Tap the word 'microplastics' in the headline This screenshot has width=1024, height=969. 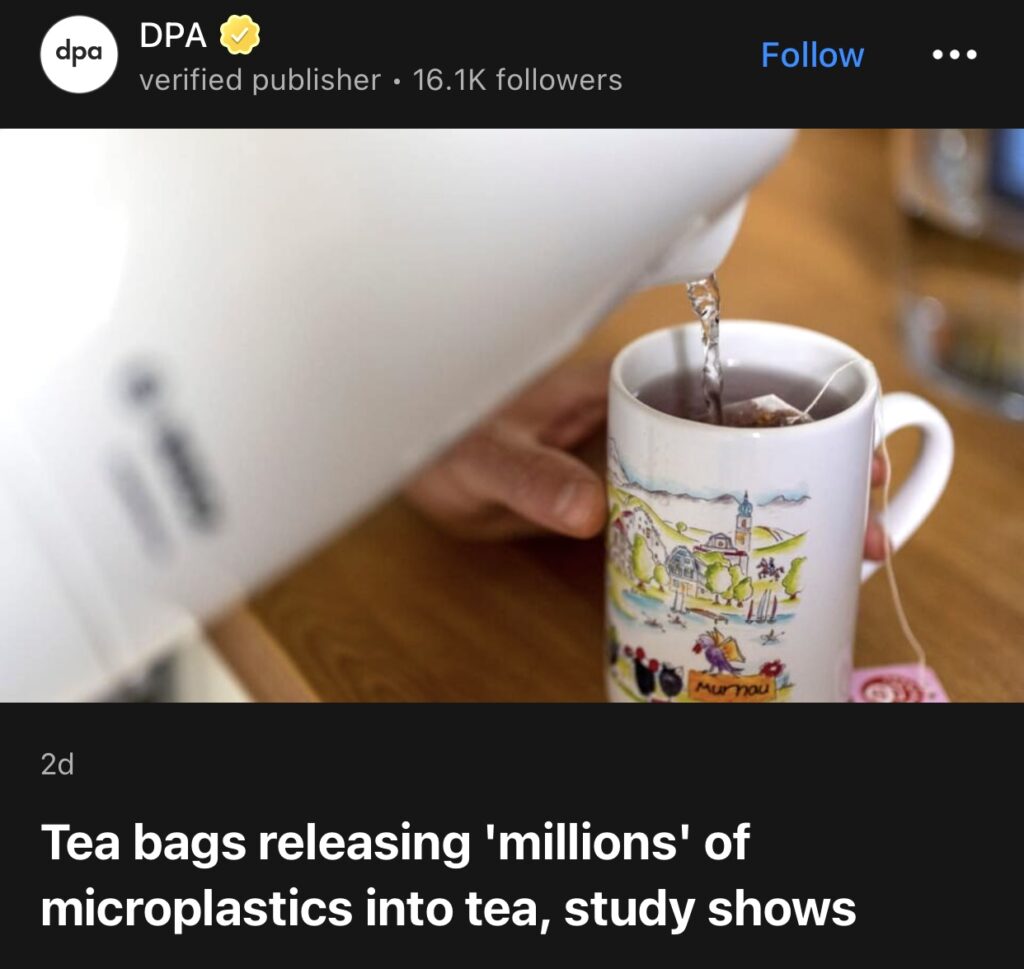[x=197, y=910]
